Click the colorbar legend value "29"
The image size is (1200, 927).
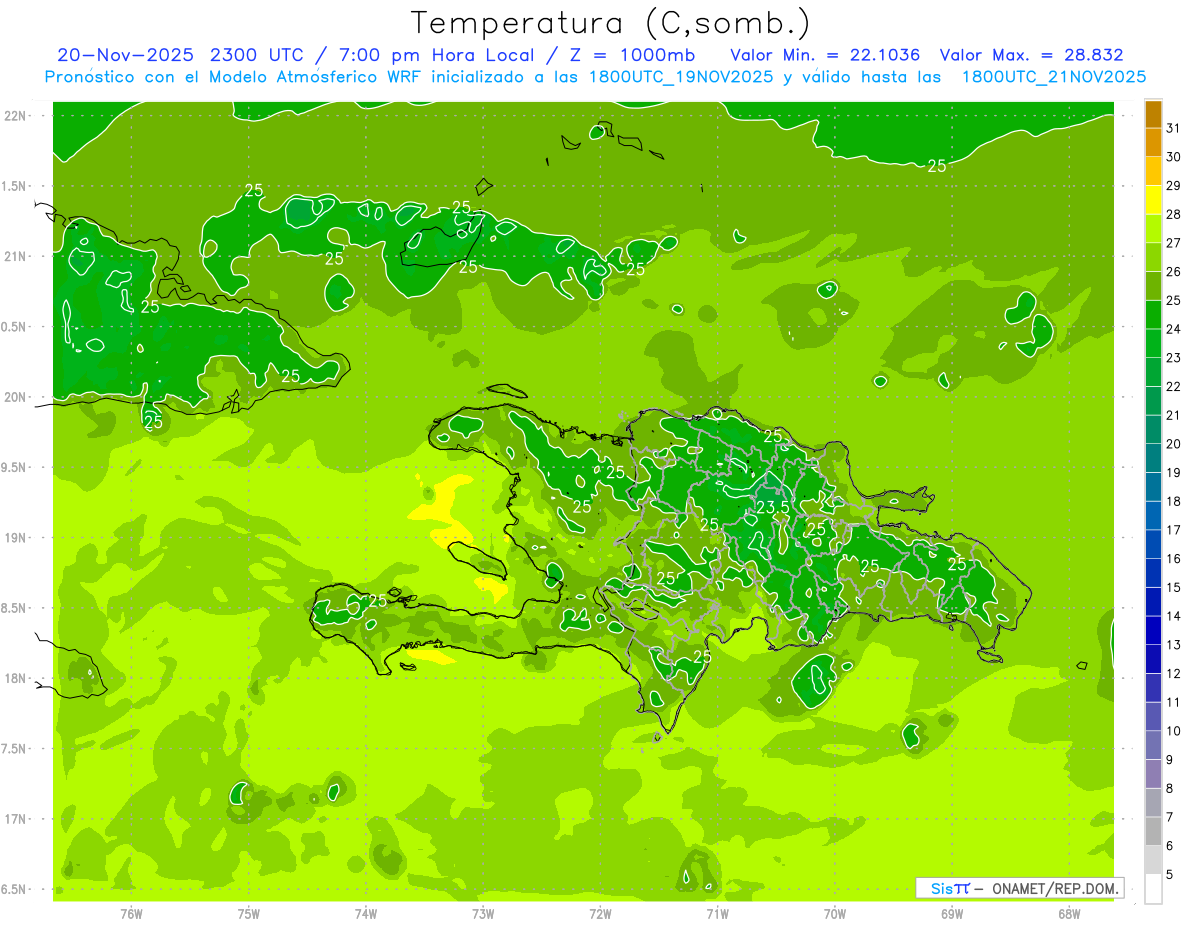pos(1174,186)
